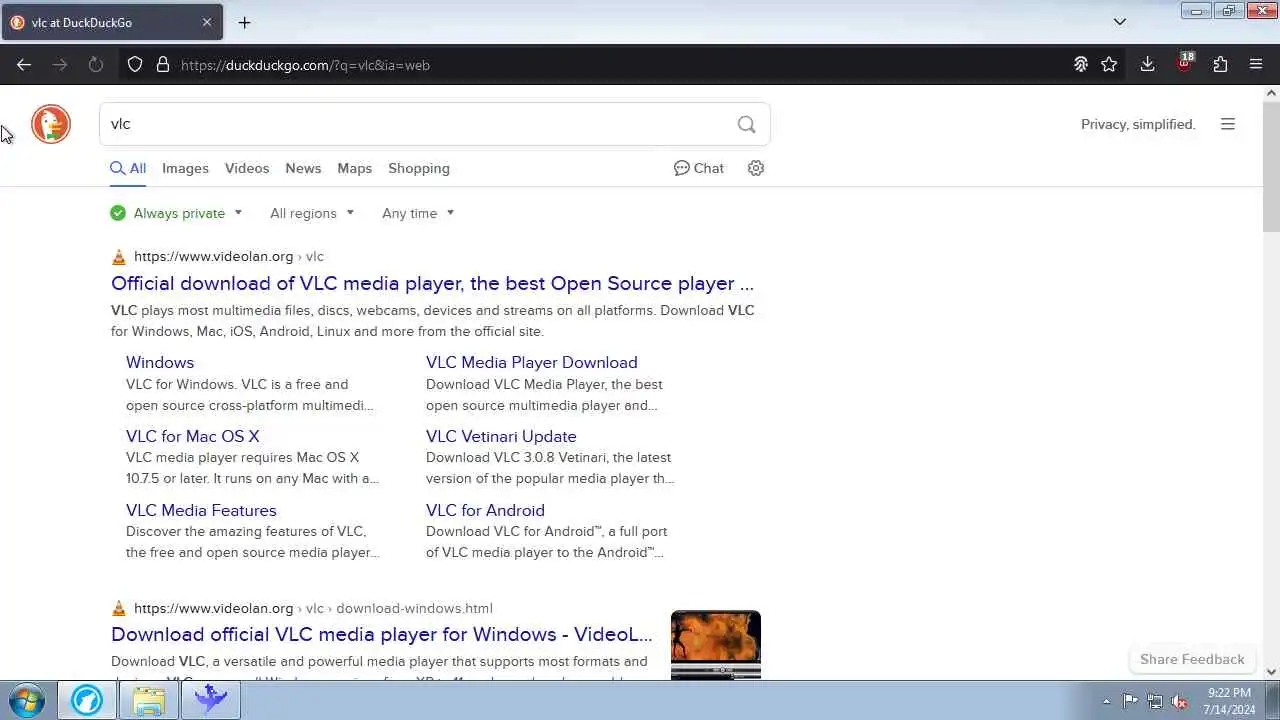Reload the page with refresh icon

pyautogui.click(x=96, y=65)
